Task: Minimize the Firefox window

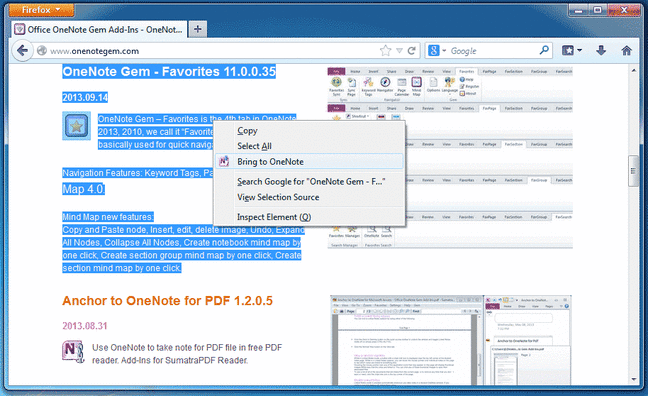Action: [579, 10]
